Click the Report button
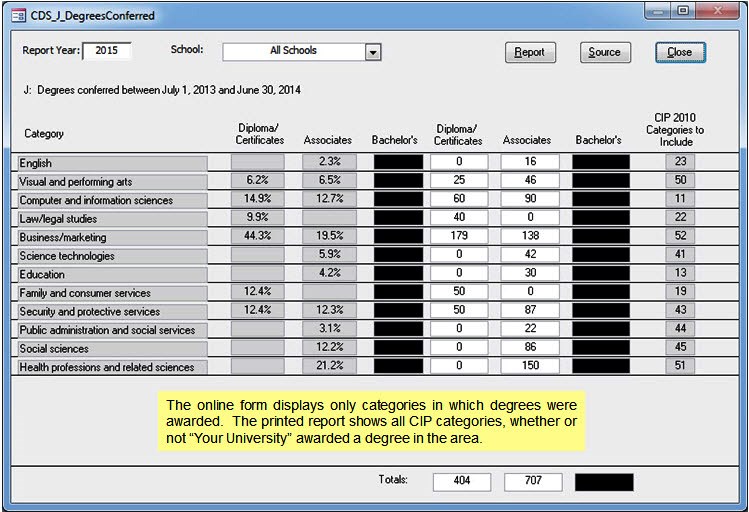749x512 pixels. click(x=530, y=52)
